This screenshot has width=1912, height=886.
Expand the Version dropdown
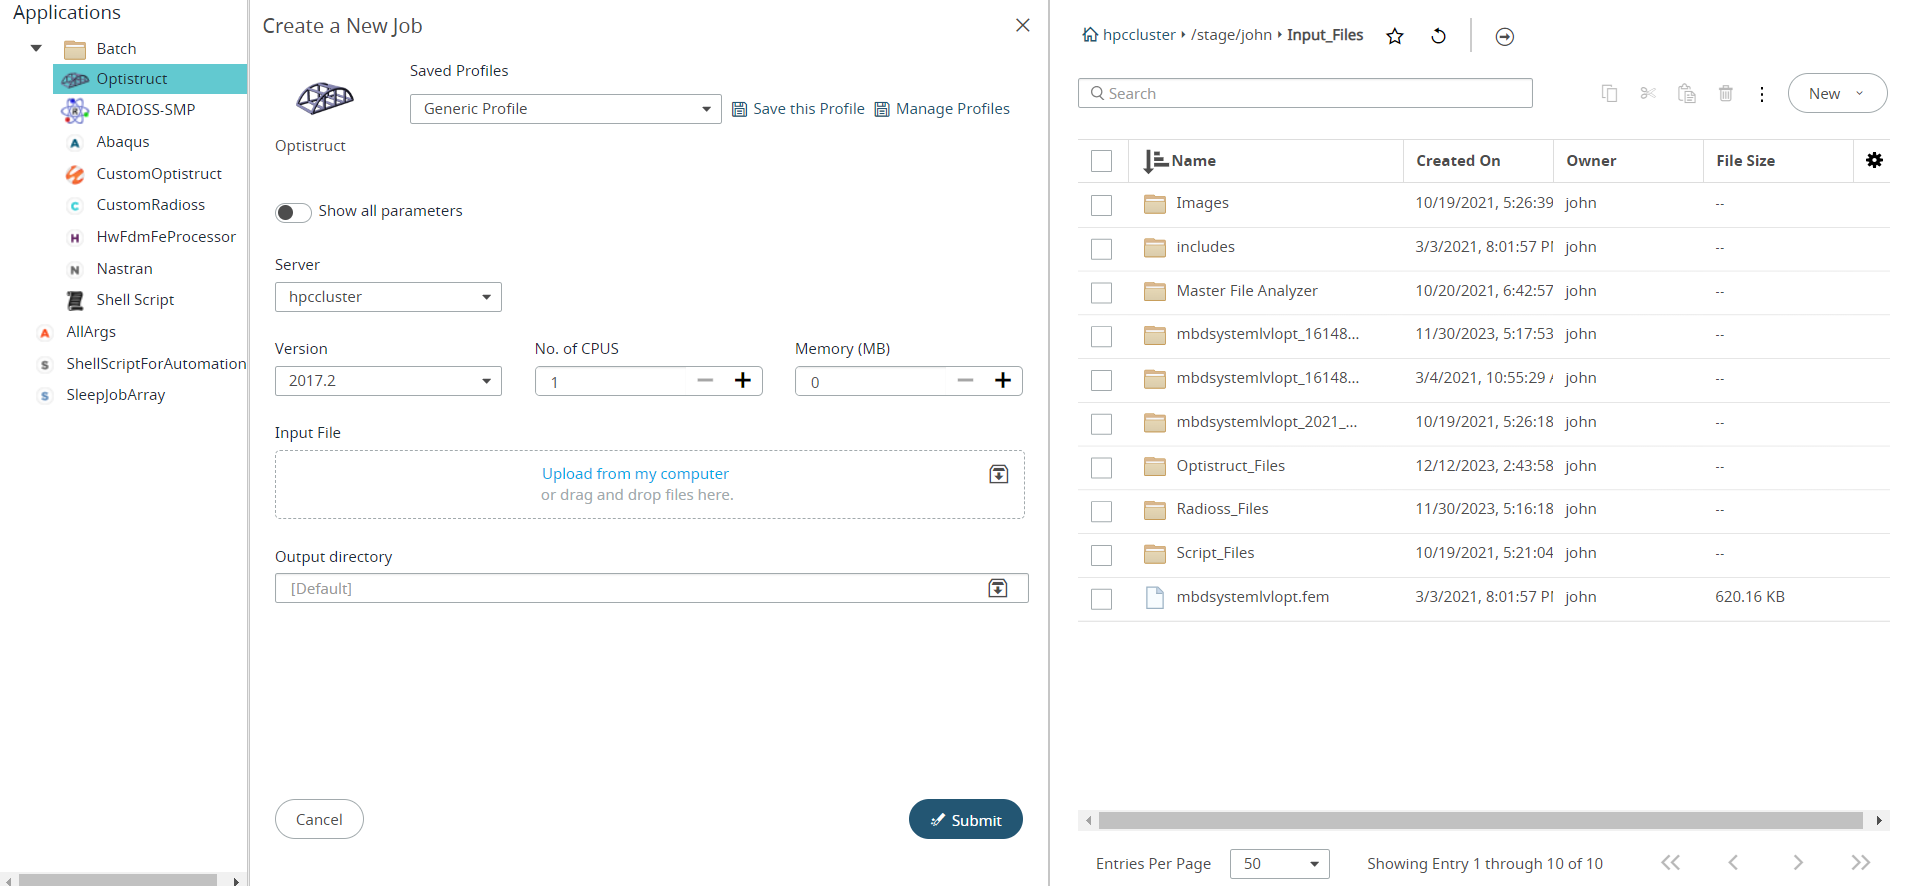[388, 381]
